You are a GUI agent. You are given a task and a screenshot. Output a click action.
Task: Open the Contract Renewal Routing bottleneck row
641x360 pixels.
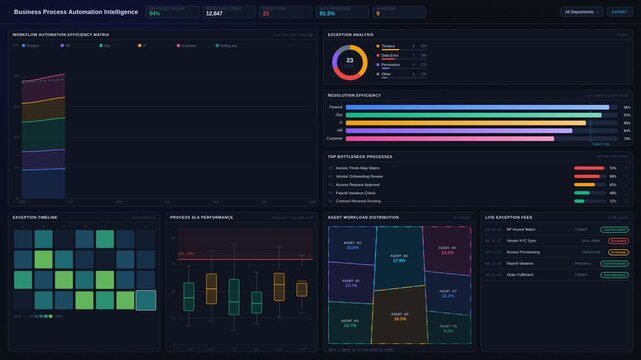478,201
